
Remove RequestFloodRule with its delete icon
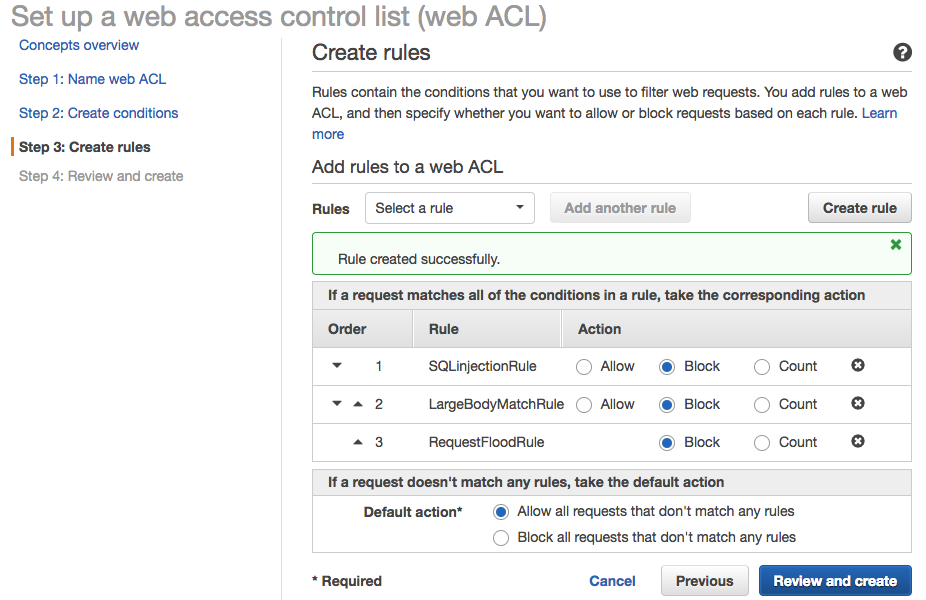coord(858,442)
